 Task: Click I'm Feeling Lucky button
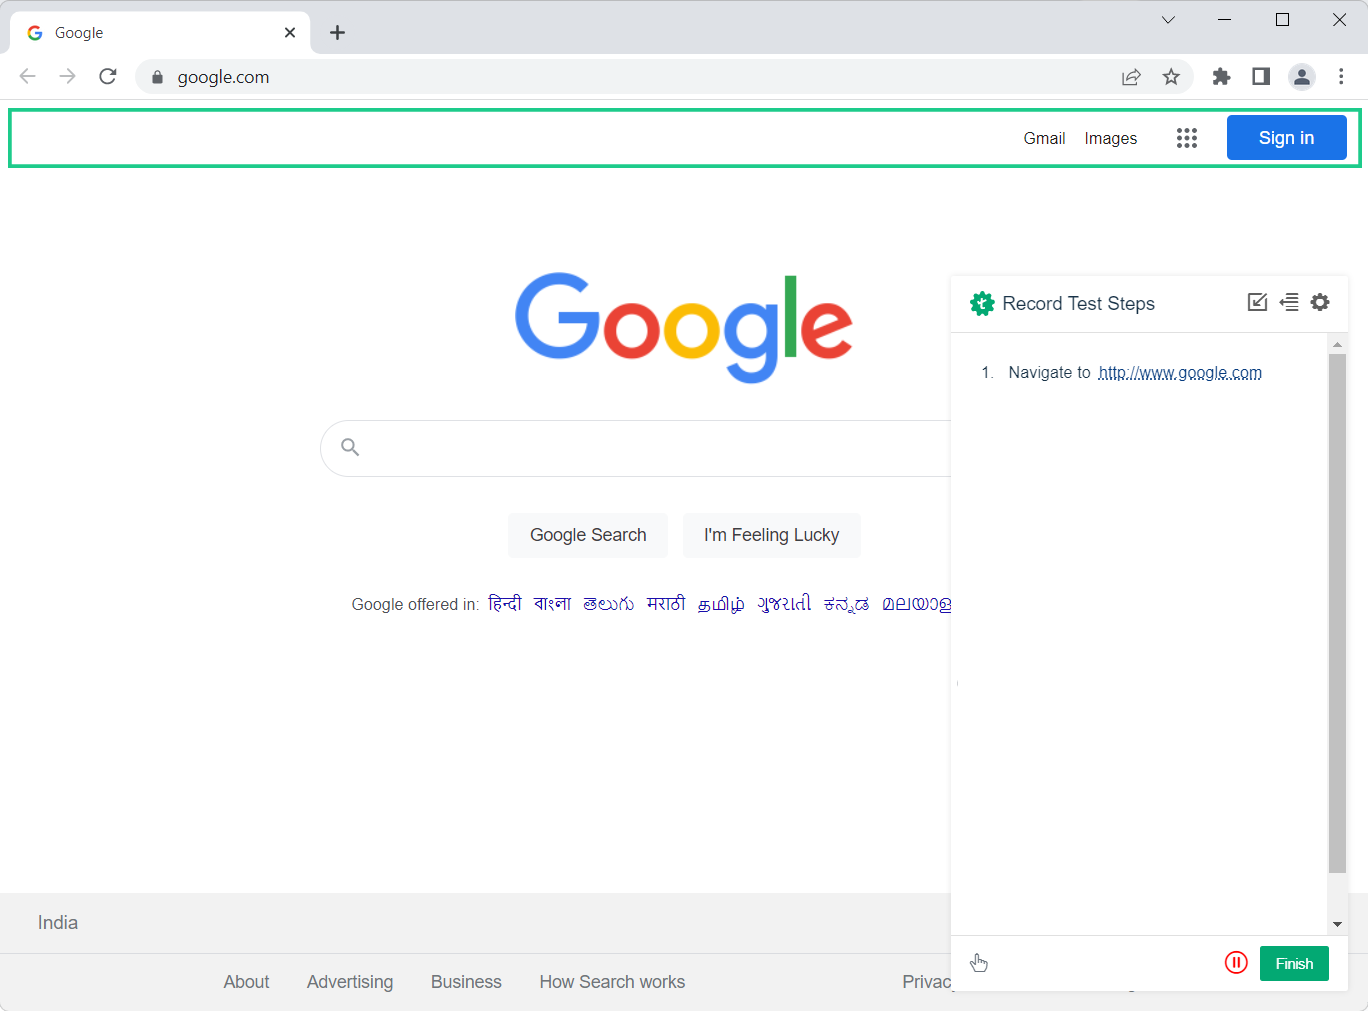tap(772, 535)
